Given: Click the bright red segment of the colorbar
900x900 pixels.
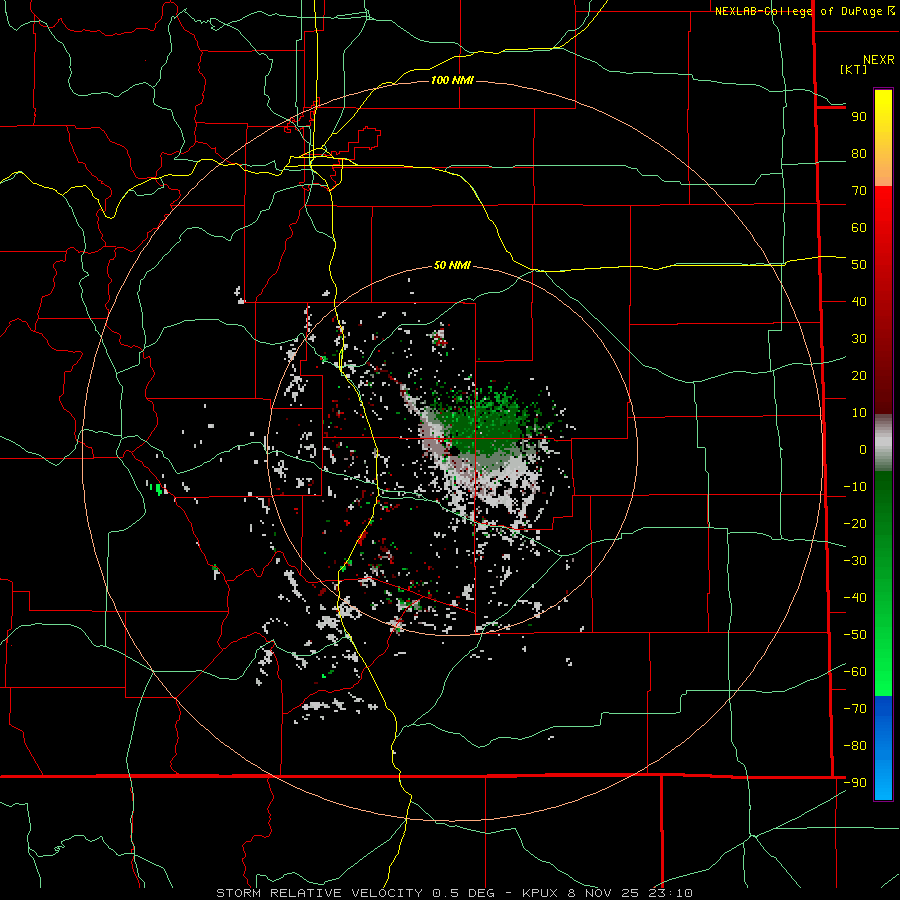Looking at the screenshot, I should tap(883, 230).
